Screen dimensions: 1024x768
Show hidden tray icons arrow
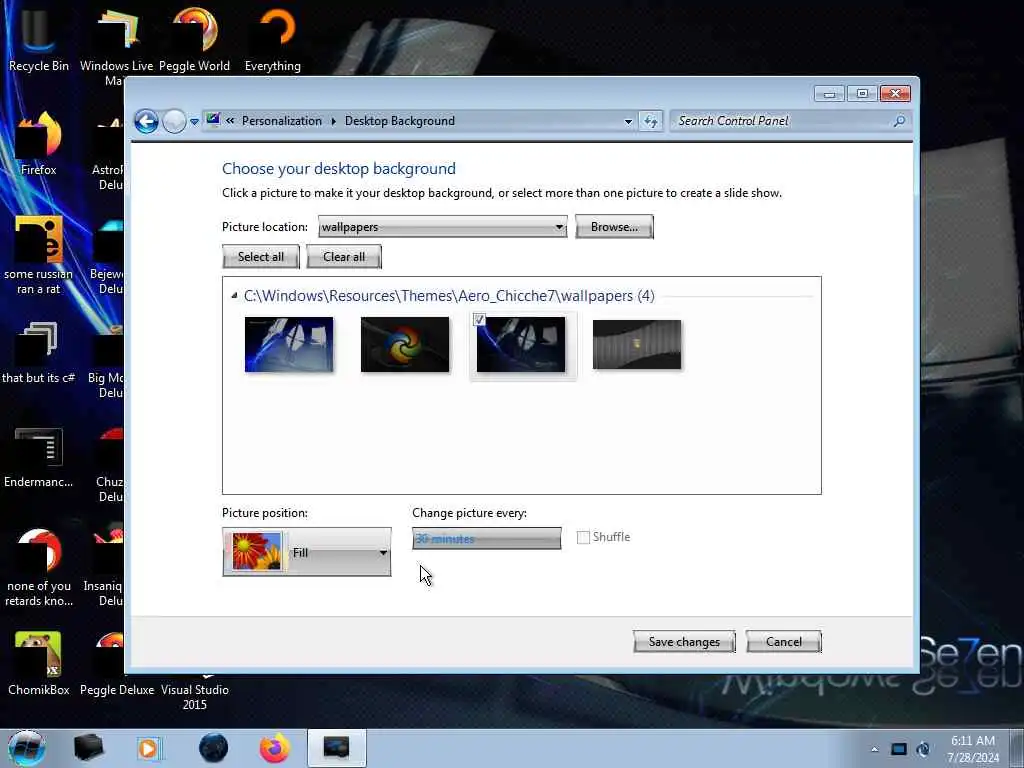point(874,749)
